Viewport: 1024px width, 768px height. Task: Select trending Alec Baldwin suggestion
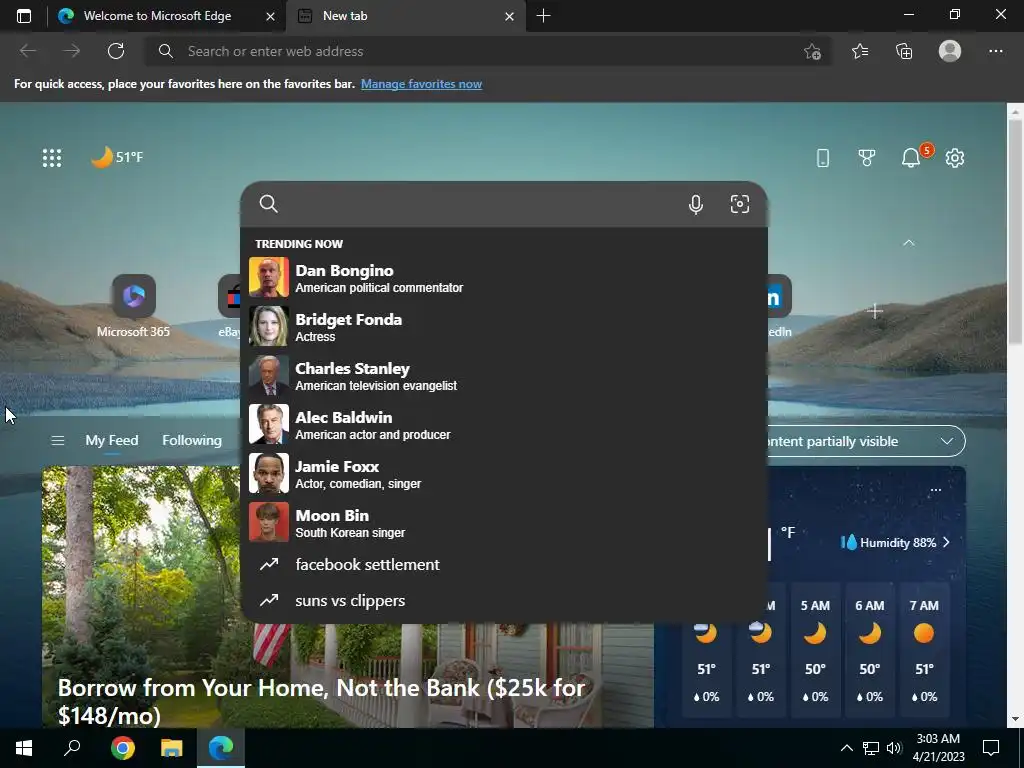(504, 424)
